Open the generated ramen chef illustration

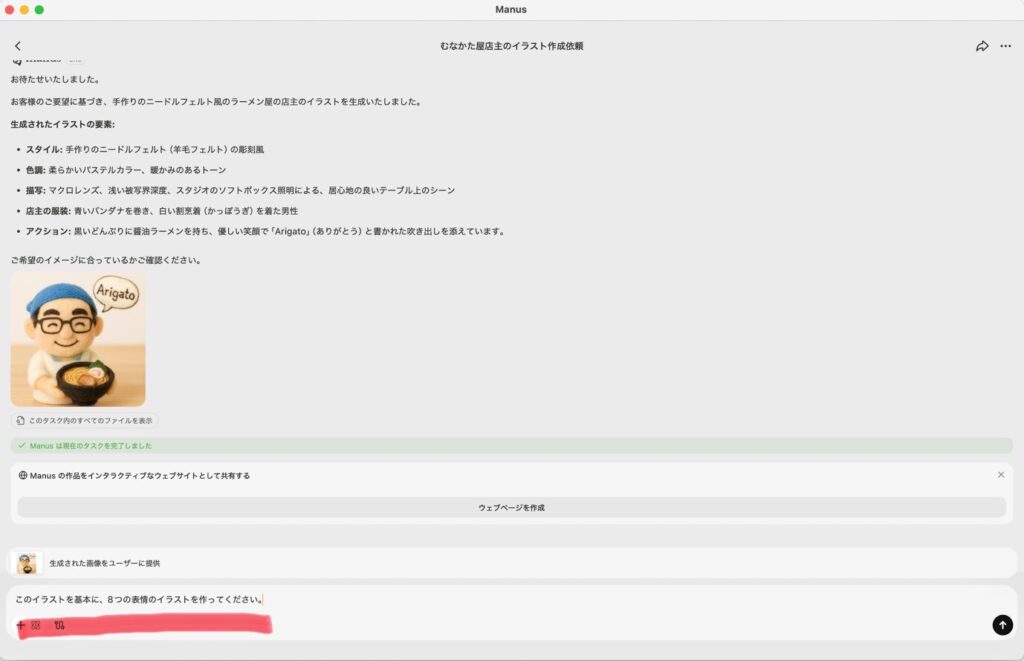[x=78, y=339]
